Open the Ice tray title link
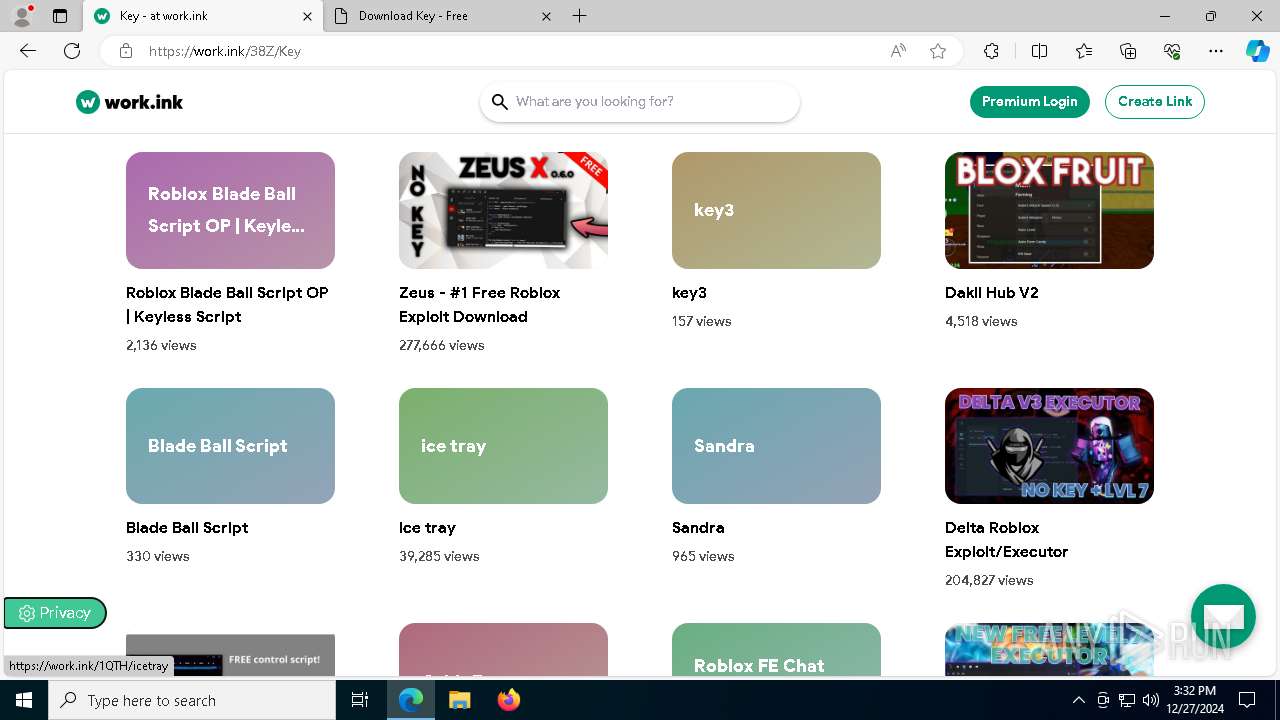The height and width of the screenshot is (720, 1280). click(x=427, y=528)
